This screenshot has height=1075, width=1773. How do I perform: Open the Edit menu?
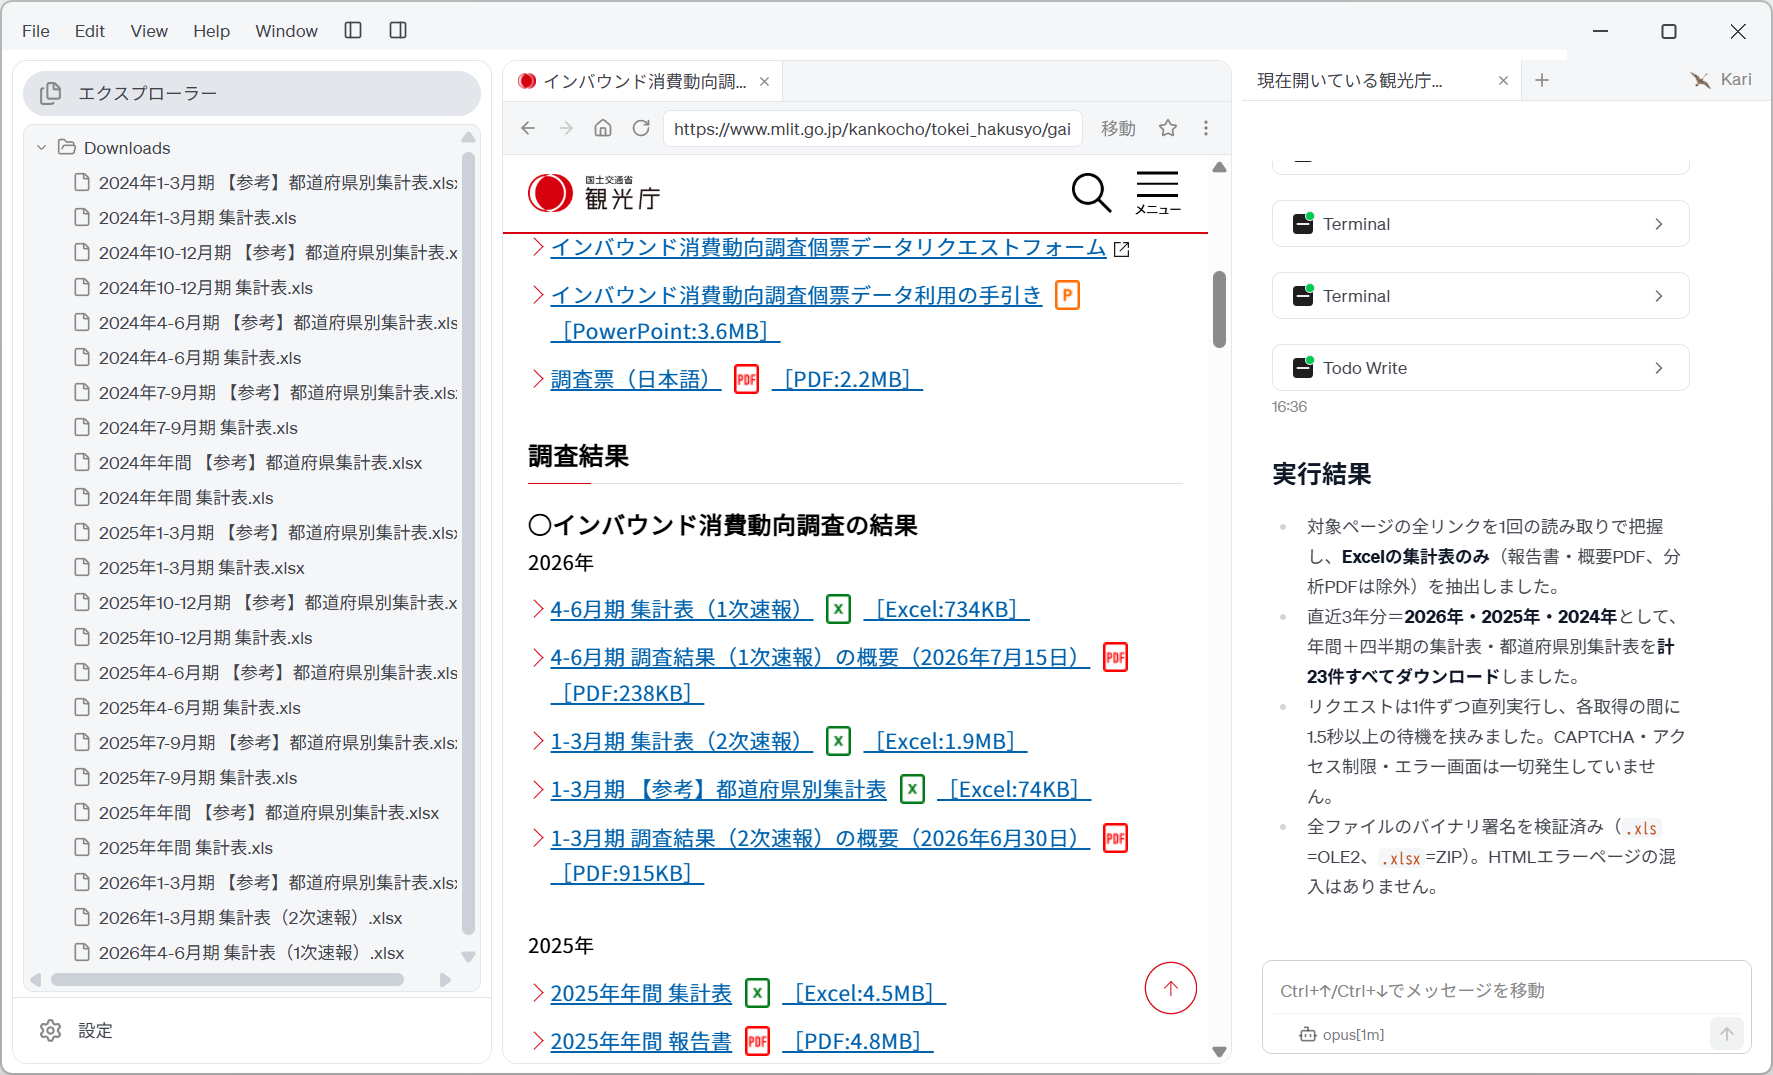(x=90, y=31)
